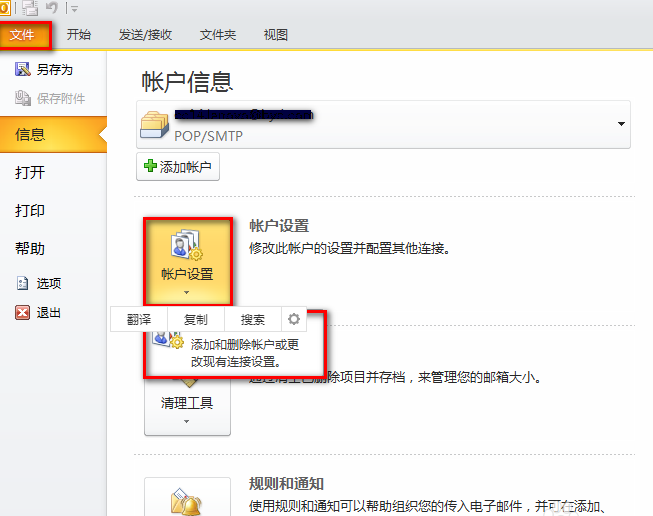Expand the POP/SMTP account selector dropdown

622,124
